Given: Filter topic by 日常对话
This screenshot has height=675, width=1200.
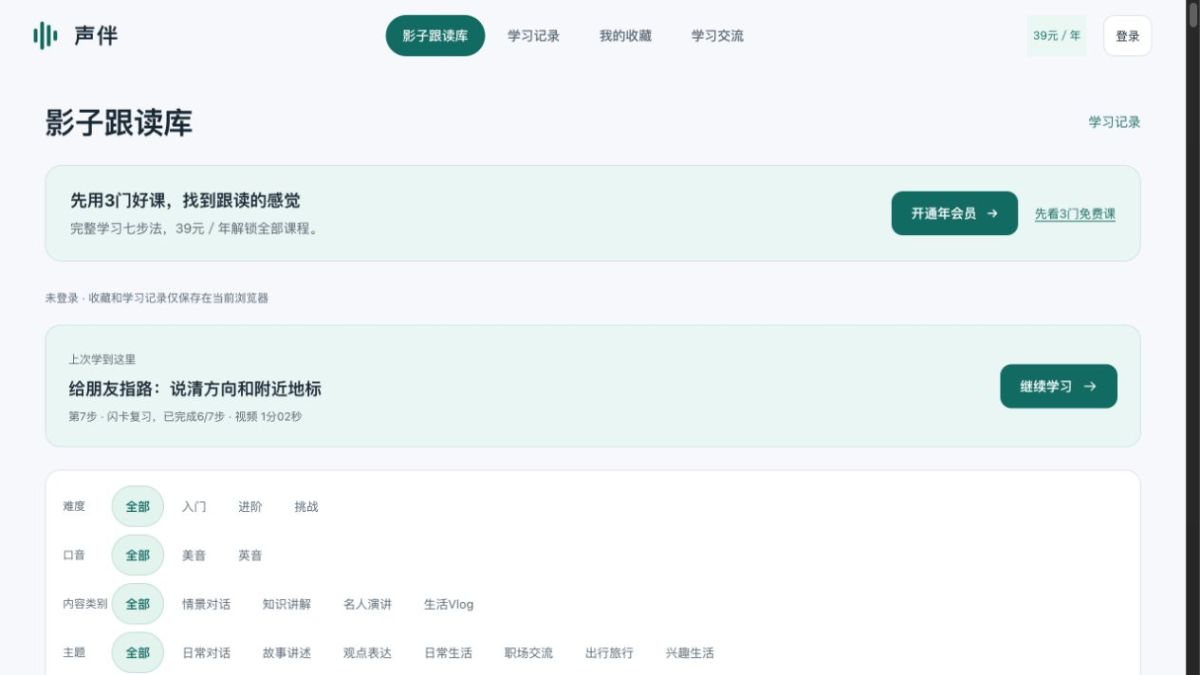Looking at the screenshot, I should 206,653.
